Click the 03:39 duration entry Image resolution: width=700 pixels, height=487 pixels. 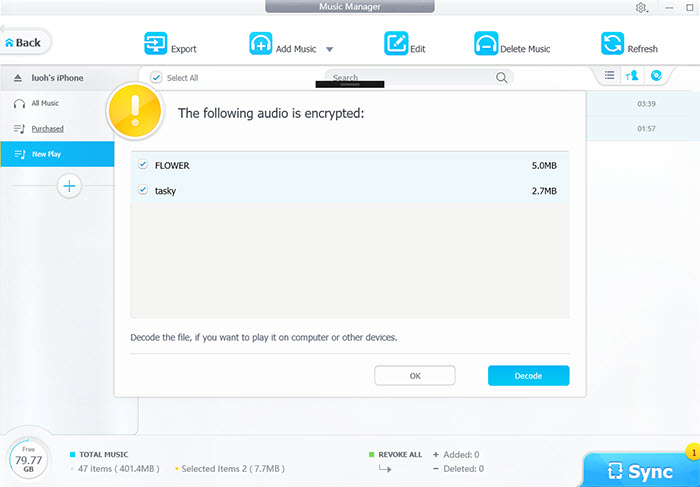[x=646, y=104]
